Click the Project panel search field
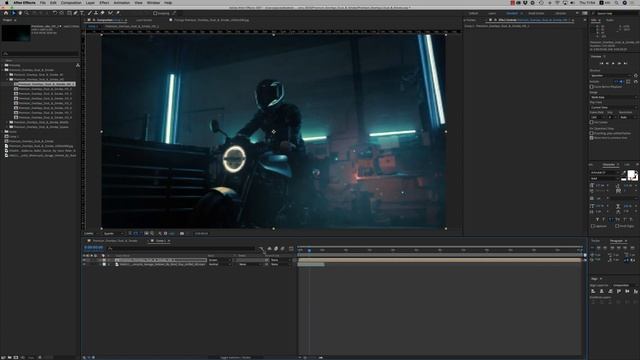Viewport: 640px width, 360px height. [x=40, y=53]
